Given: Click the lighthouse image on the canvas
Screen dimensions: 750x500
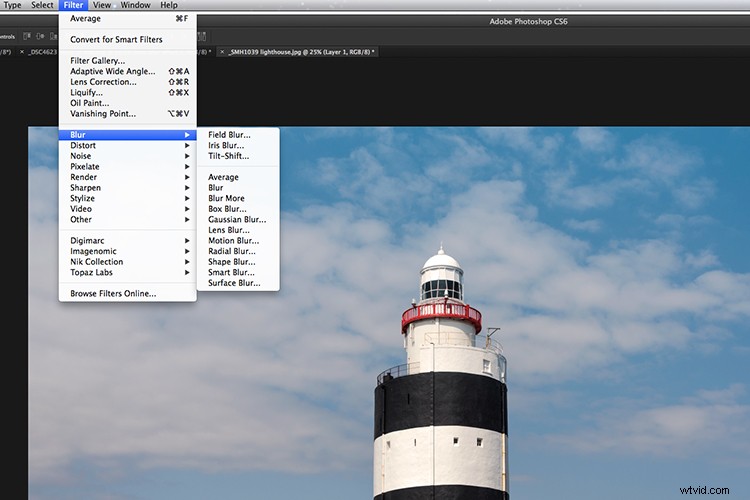Looking at the screenshot, I should [441, 373].
